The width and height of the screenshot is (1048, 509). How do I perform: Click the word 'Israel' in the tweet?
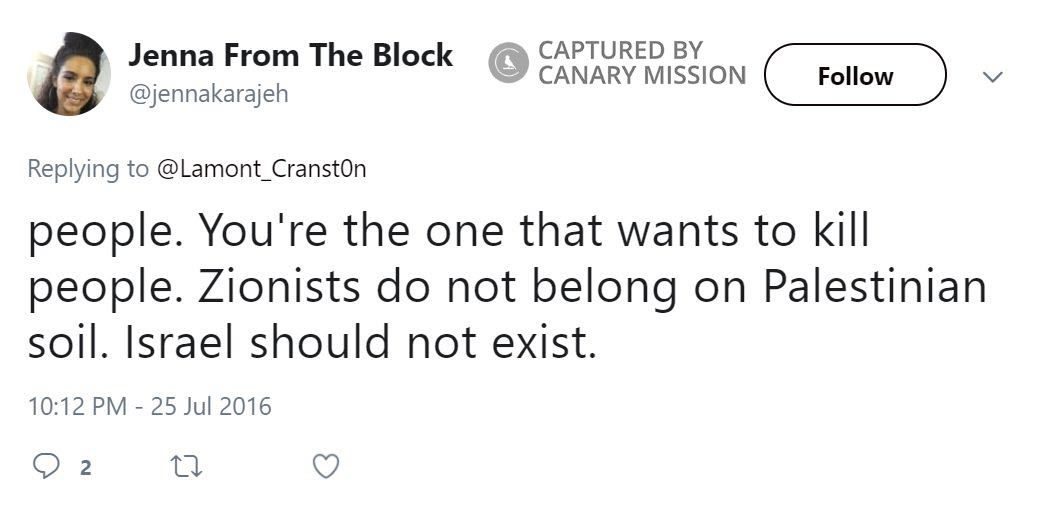(181, 343)
